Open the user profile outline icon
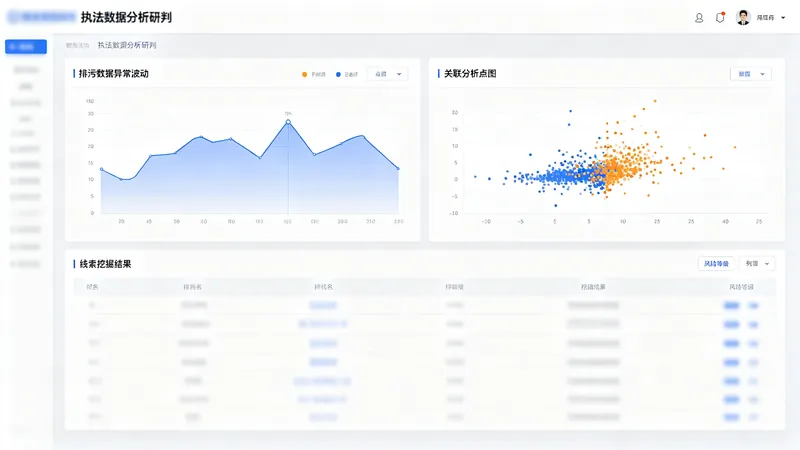The image size is (800, 450). (x=699, y=18)
